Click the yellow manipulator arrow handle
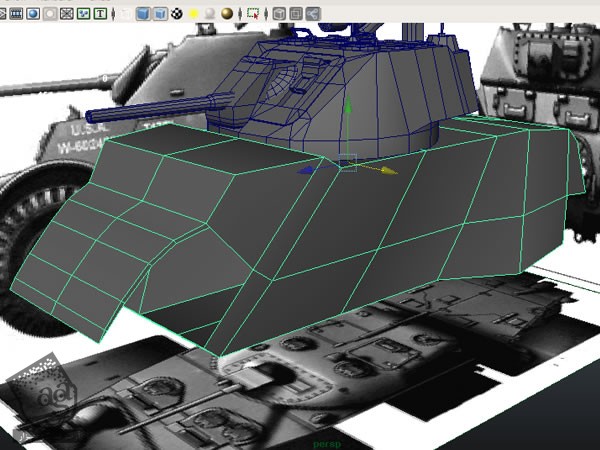Viewport: 600px width, 450px height. point(390,171)
